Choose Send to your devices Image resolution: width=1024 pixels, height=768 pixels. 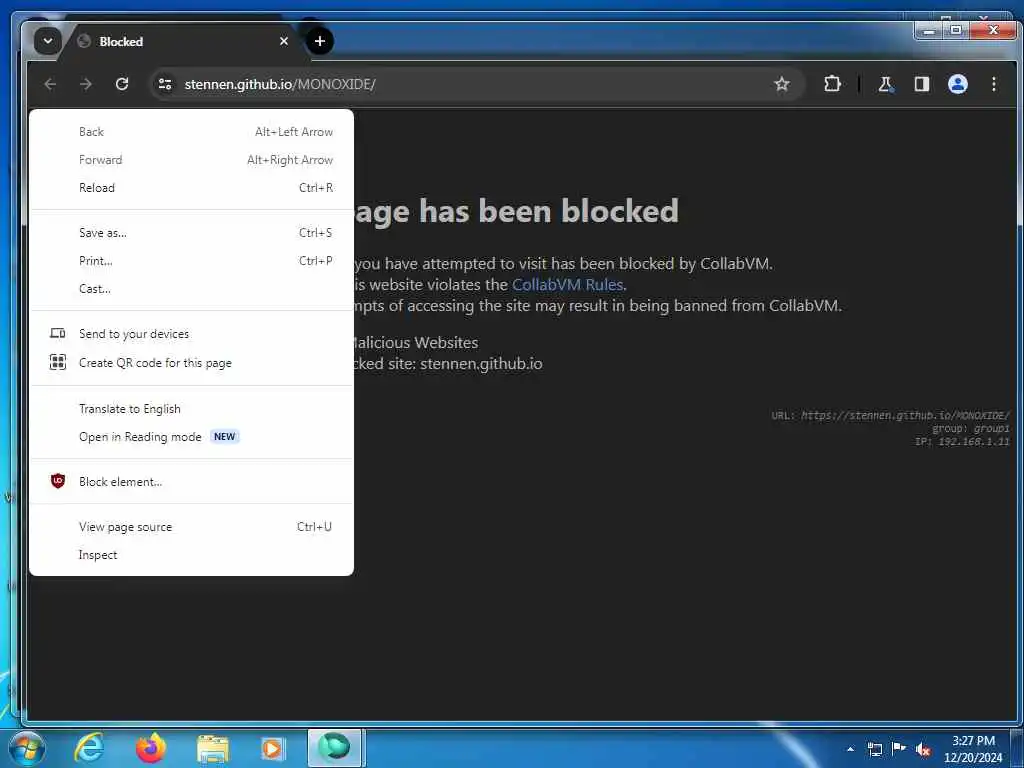point(191,334)
